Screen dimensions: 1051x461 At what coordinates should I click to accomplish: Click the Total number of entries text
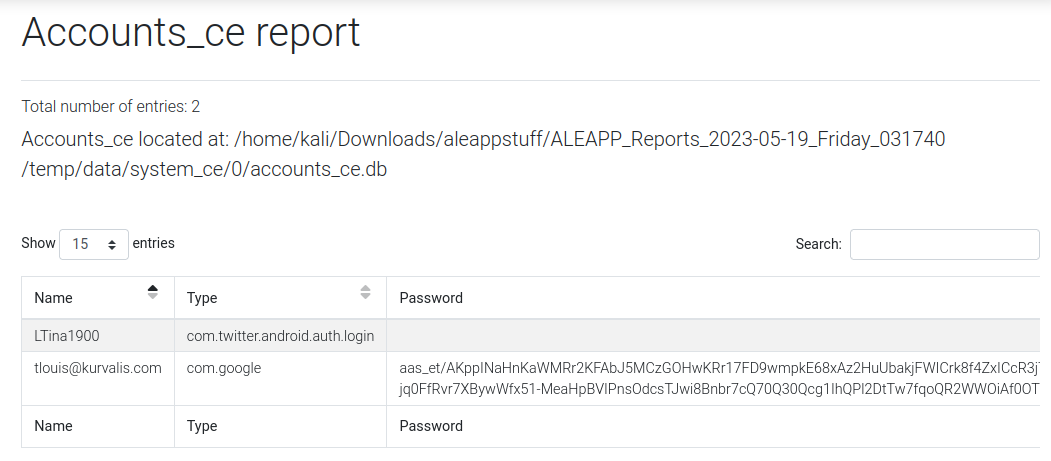tap(111, 106)
